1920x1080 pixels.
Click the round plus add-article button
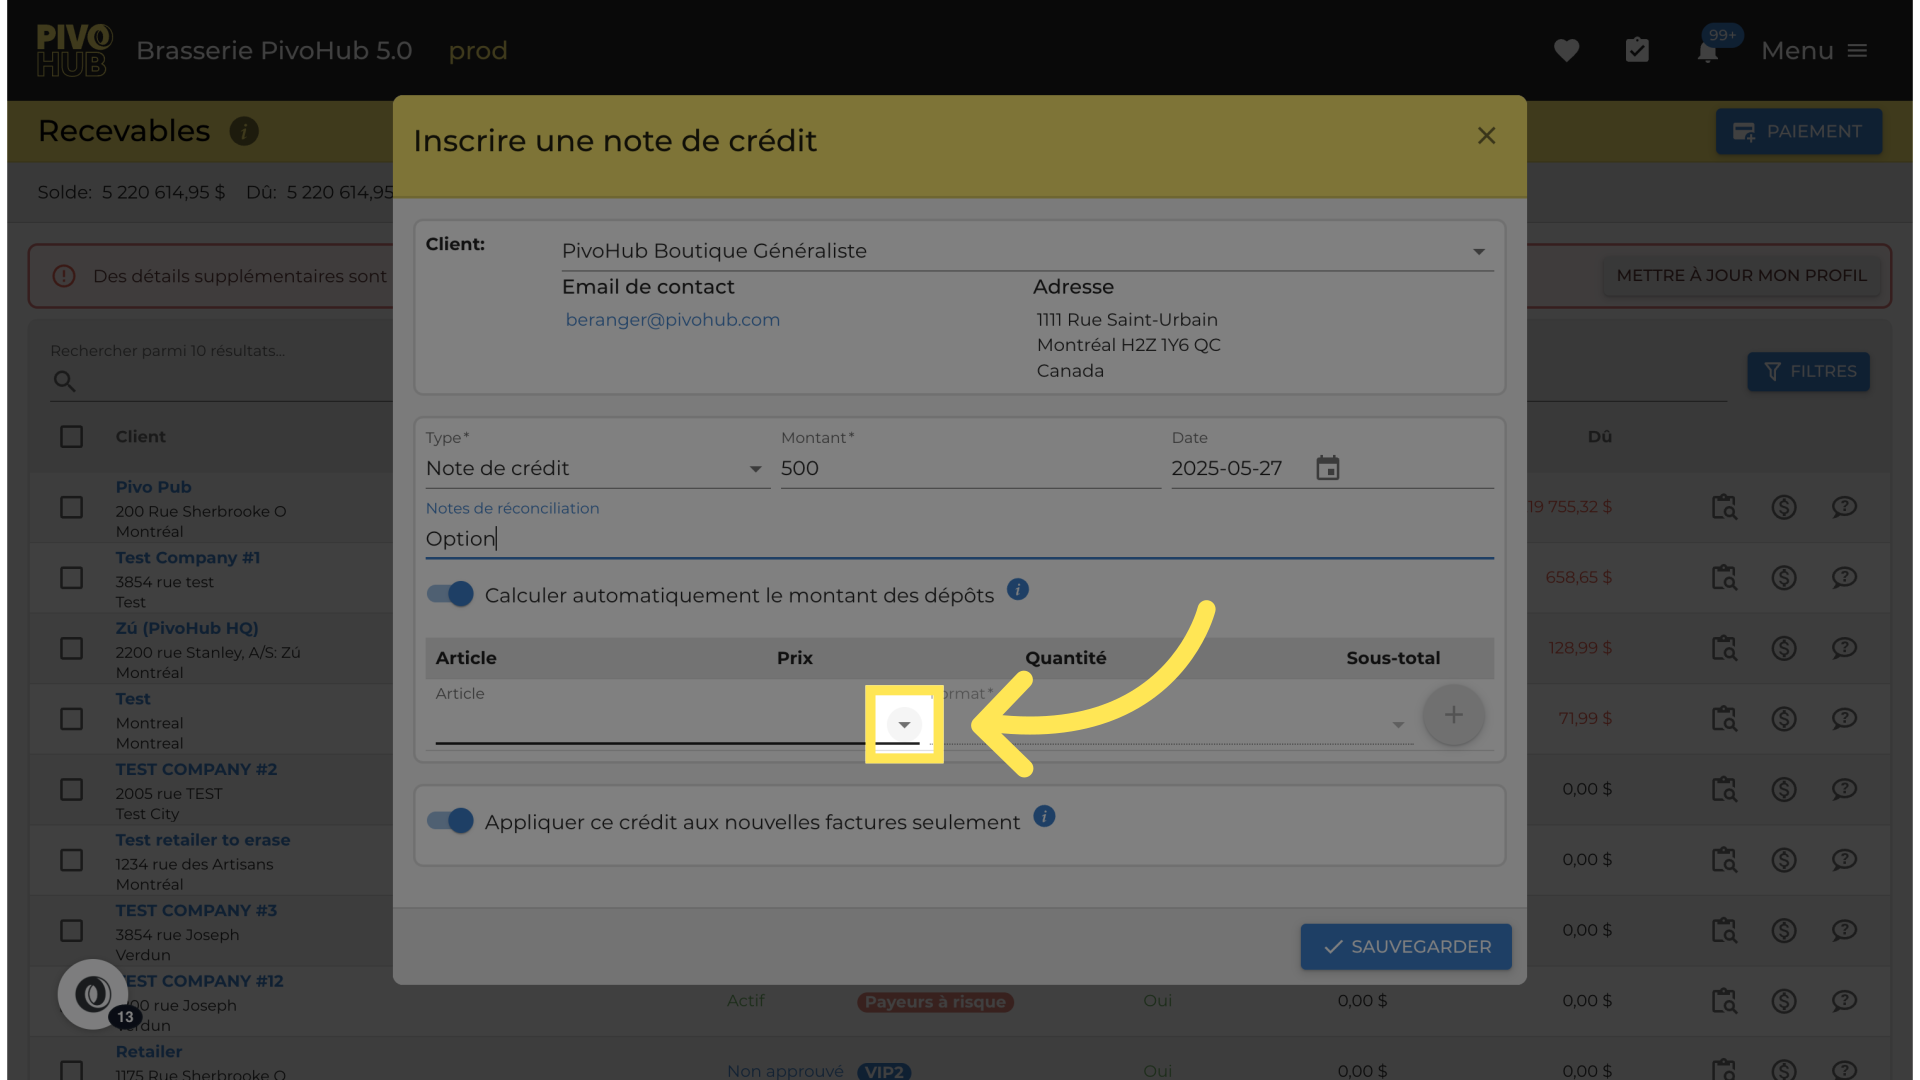pyautogui.click(x=1453, y=715)
